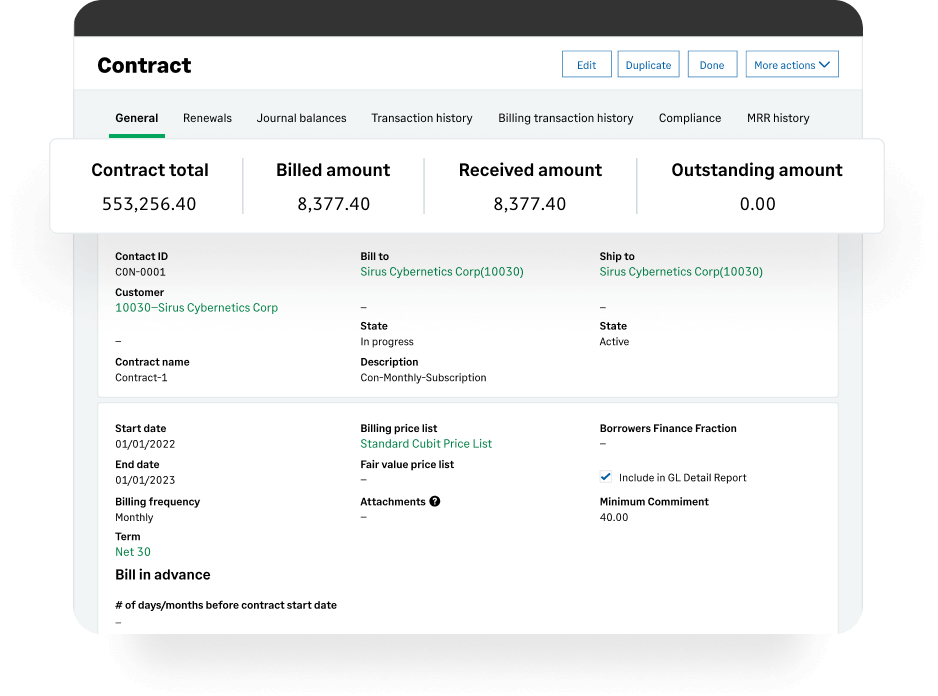Expand the More actions dropdown
The image size is (938, 696).
pos(792,64)
